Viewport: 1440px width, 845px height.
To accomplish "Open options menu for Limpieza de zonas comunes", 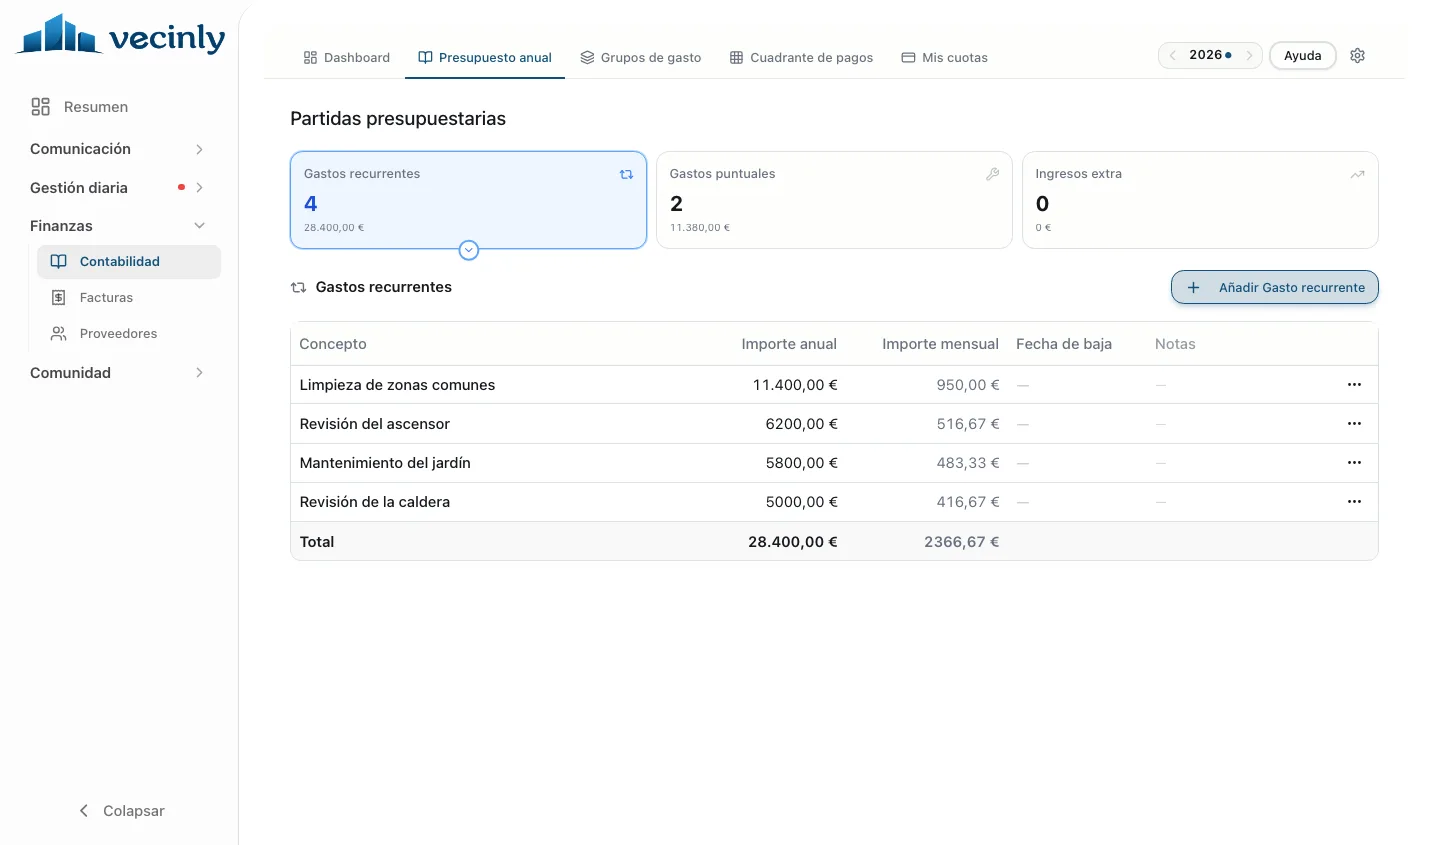I will pyautogui.click(x=1354, y=385).
